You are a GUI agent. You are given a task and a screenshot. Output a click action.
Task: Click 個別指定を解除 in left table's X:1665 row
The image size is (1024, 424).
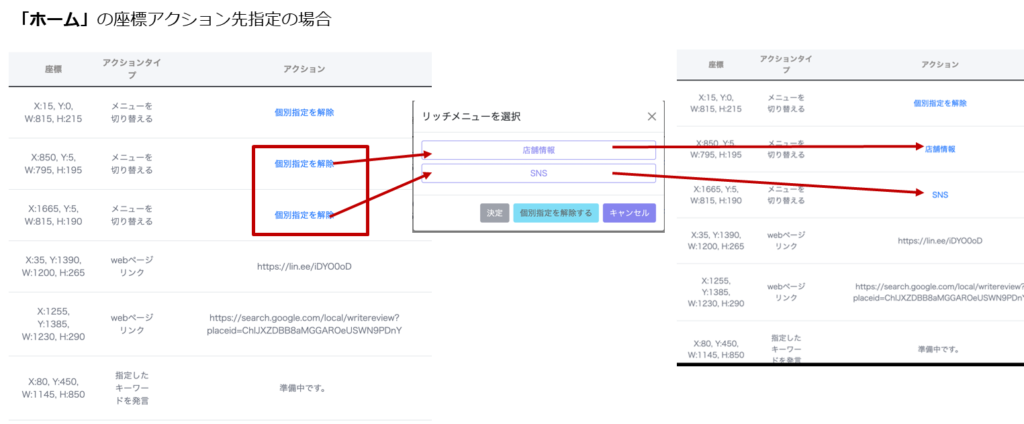tap(304, 215)
